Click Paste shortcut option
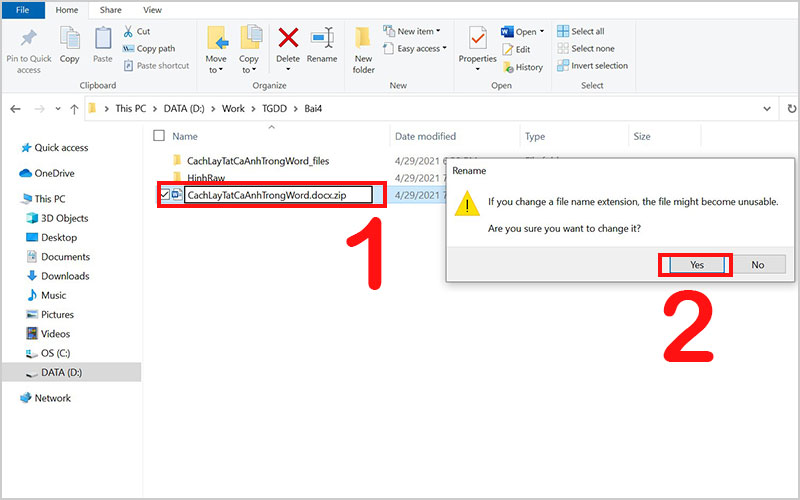The height and width of the screenshot is (500, 800). [156, 65]
